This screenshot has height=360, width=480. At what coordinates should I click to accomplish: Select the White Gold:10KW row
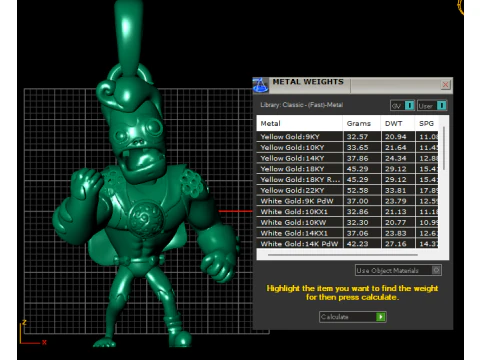click(347, 222)
